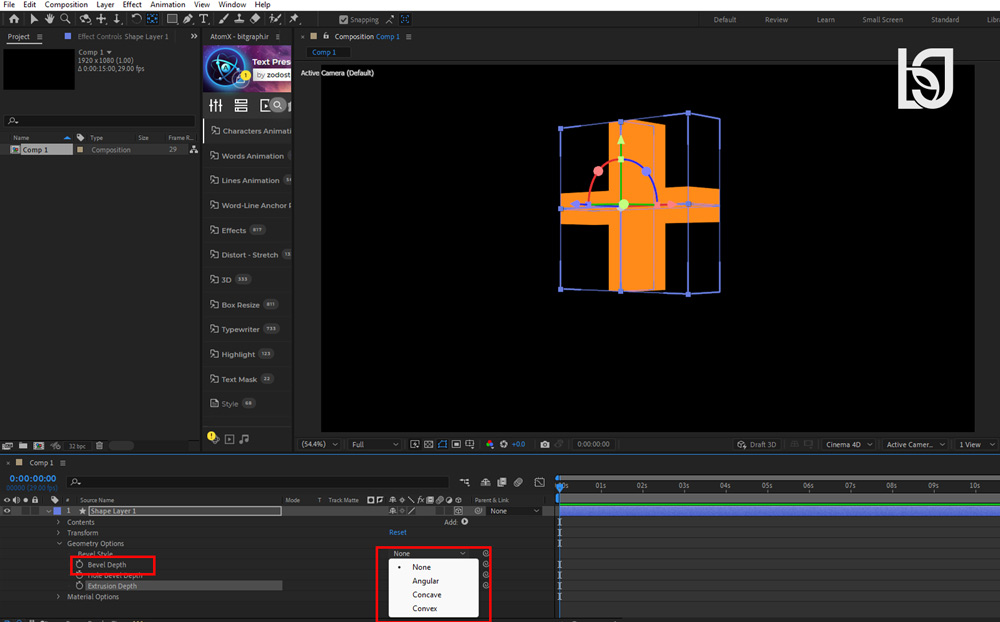1000x622 pixels.
Task: Open the Typewriter preset category
Action: click(x=240, y=329)
